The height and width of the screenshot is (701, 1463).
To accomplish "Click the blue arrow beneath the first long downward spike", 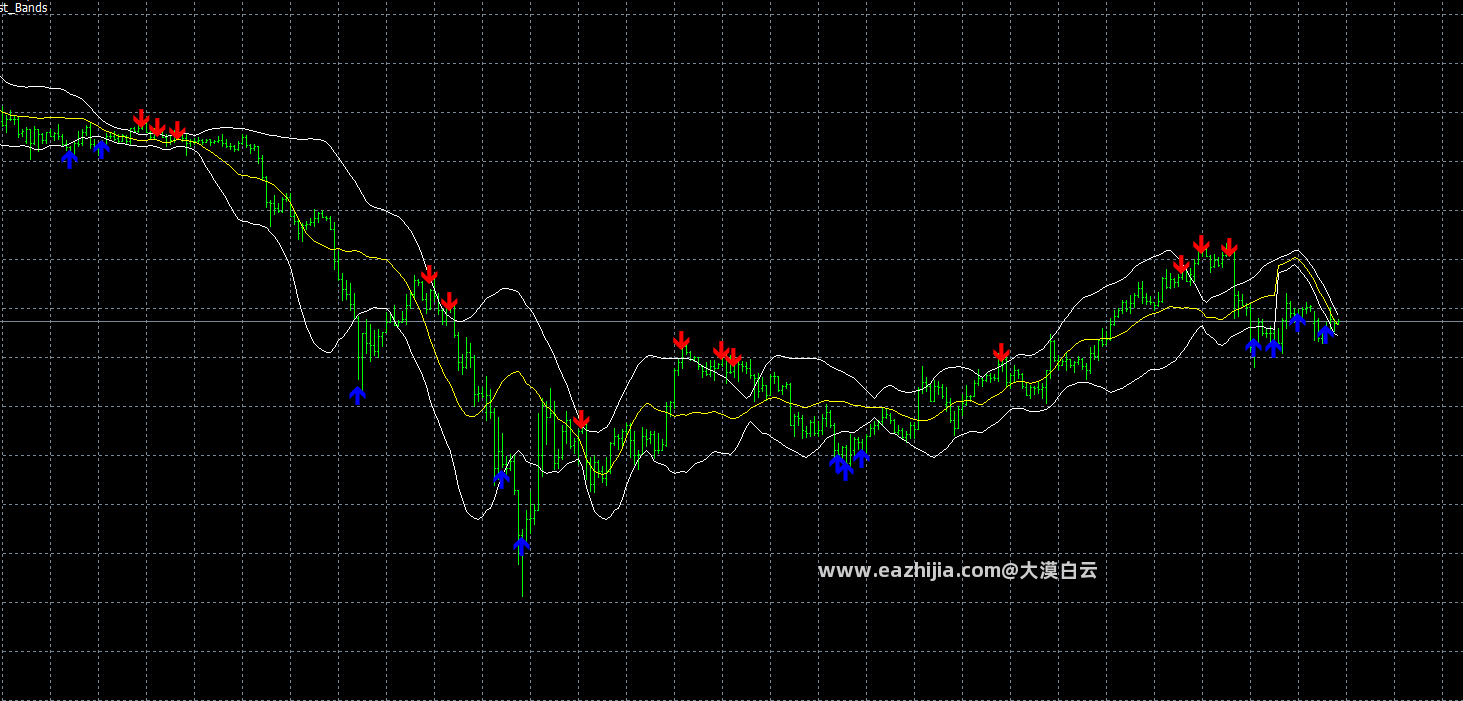I will click(x=358, y=395).
